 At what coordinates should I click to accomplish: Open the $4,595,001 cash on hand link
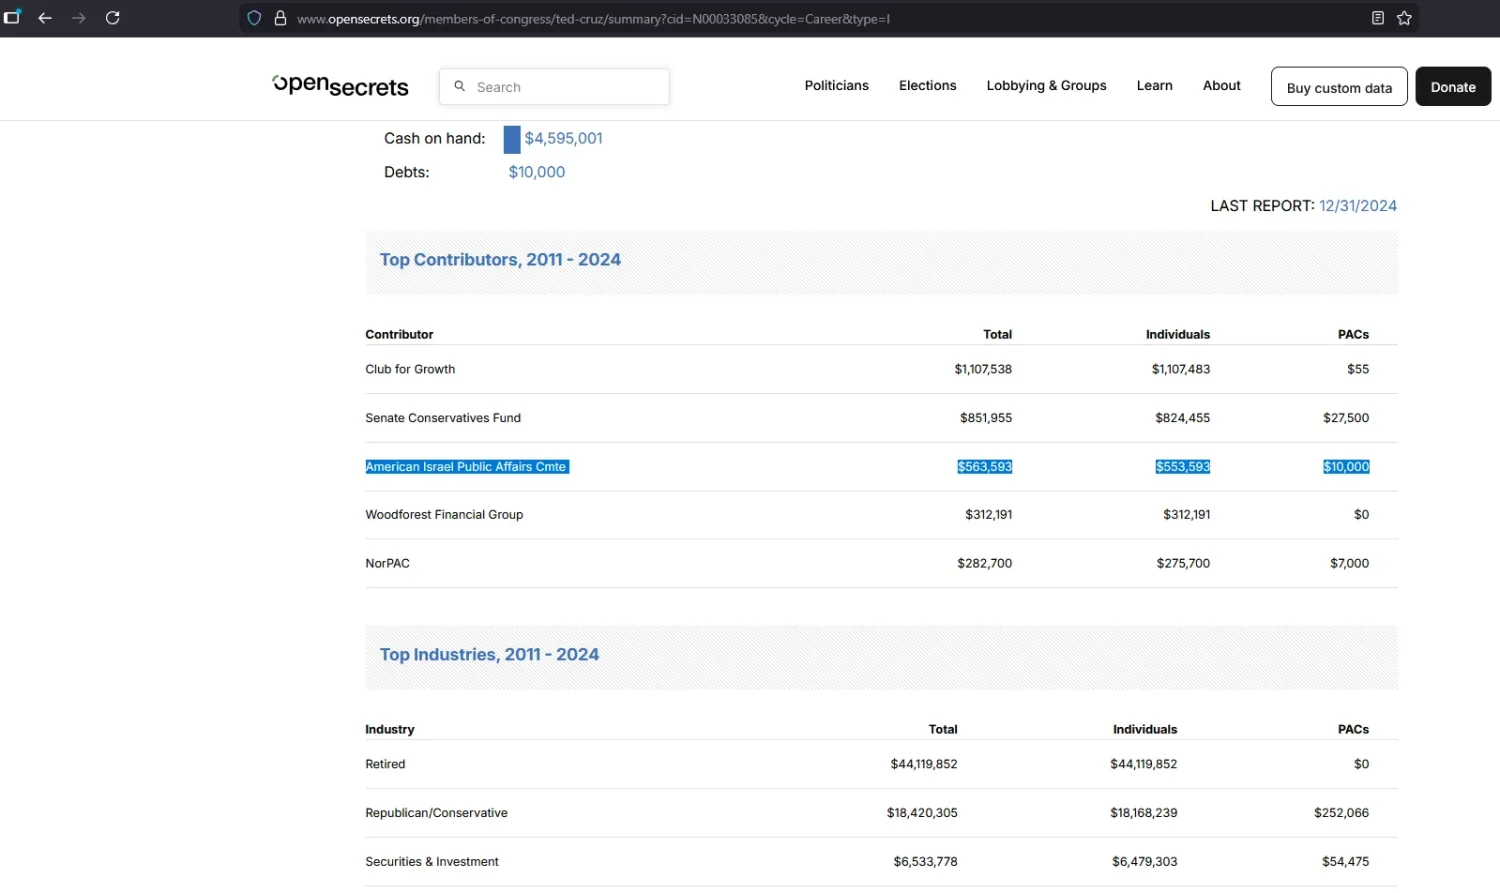pyautogui.click(x=564, y=138)
